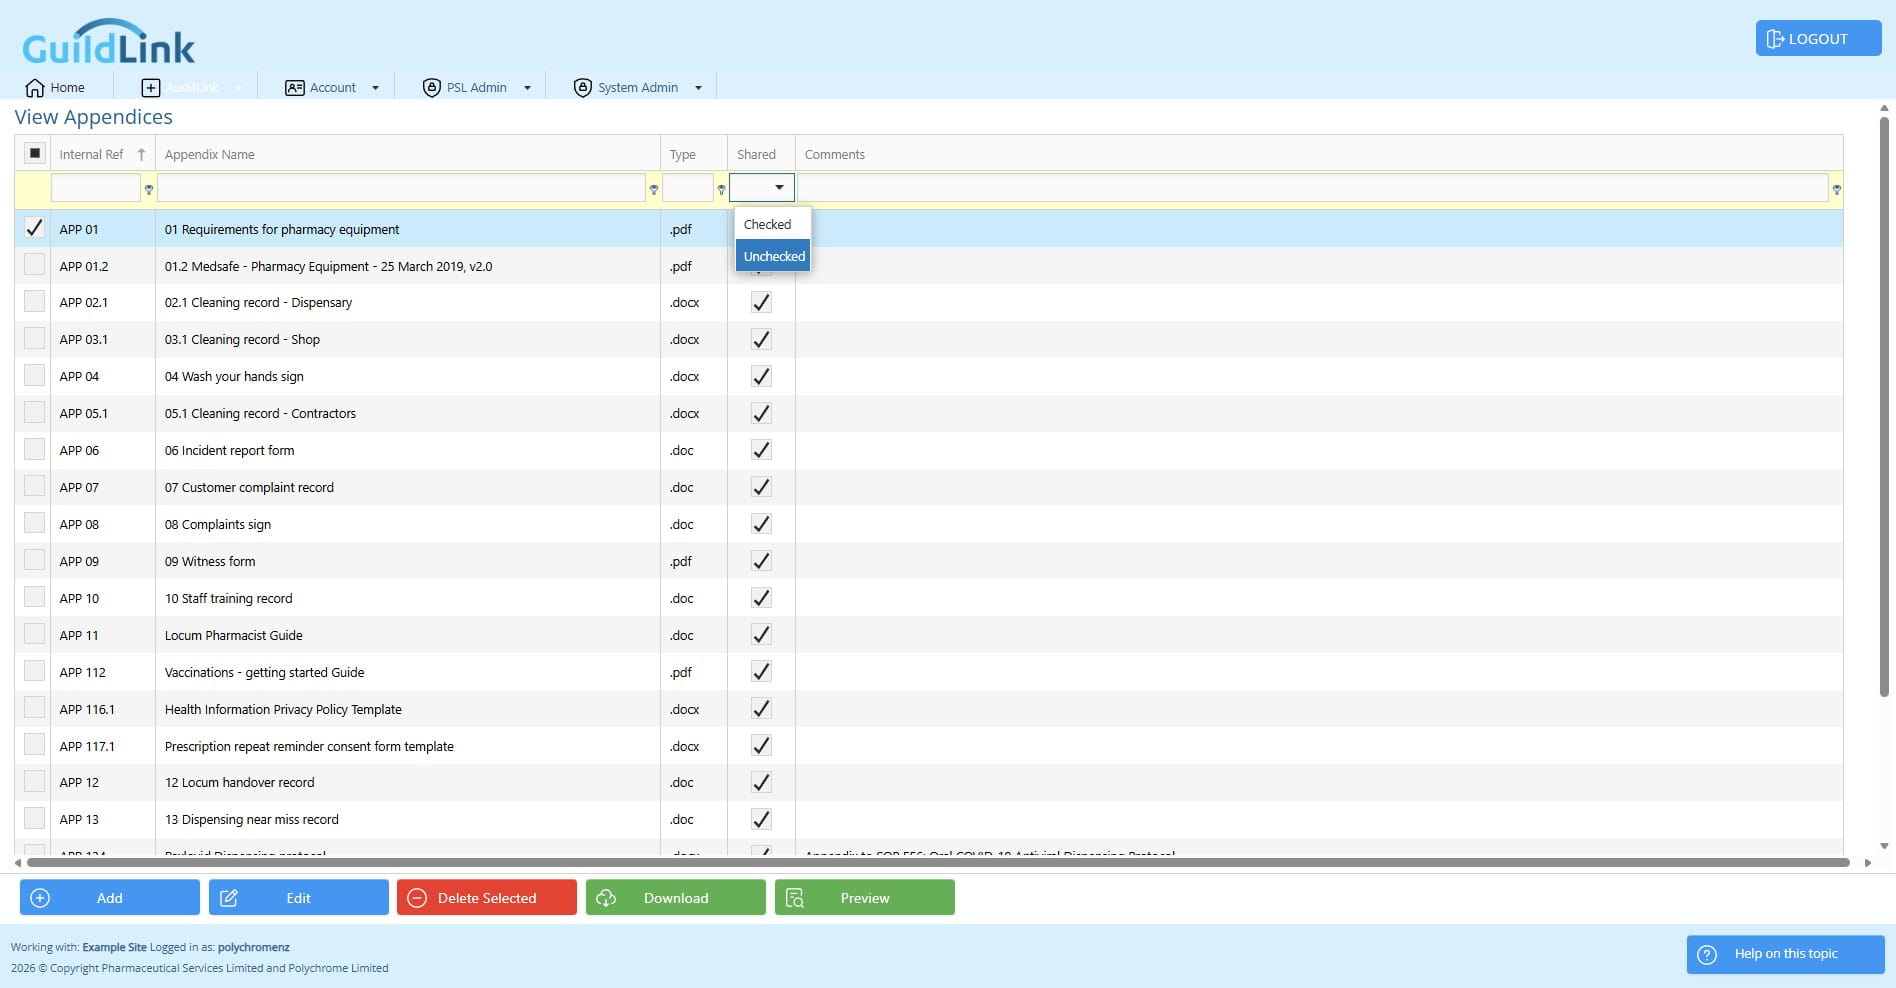
Task: Click the horizontal grid scrollbar
Action: pos(938,862)
